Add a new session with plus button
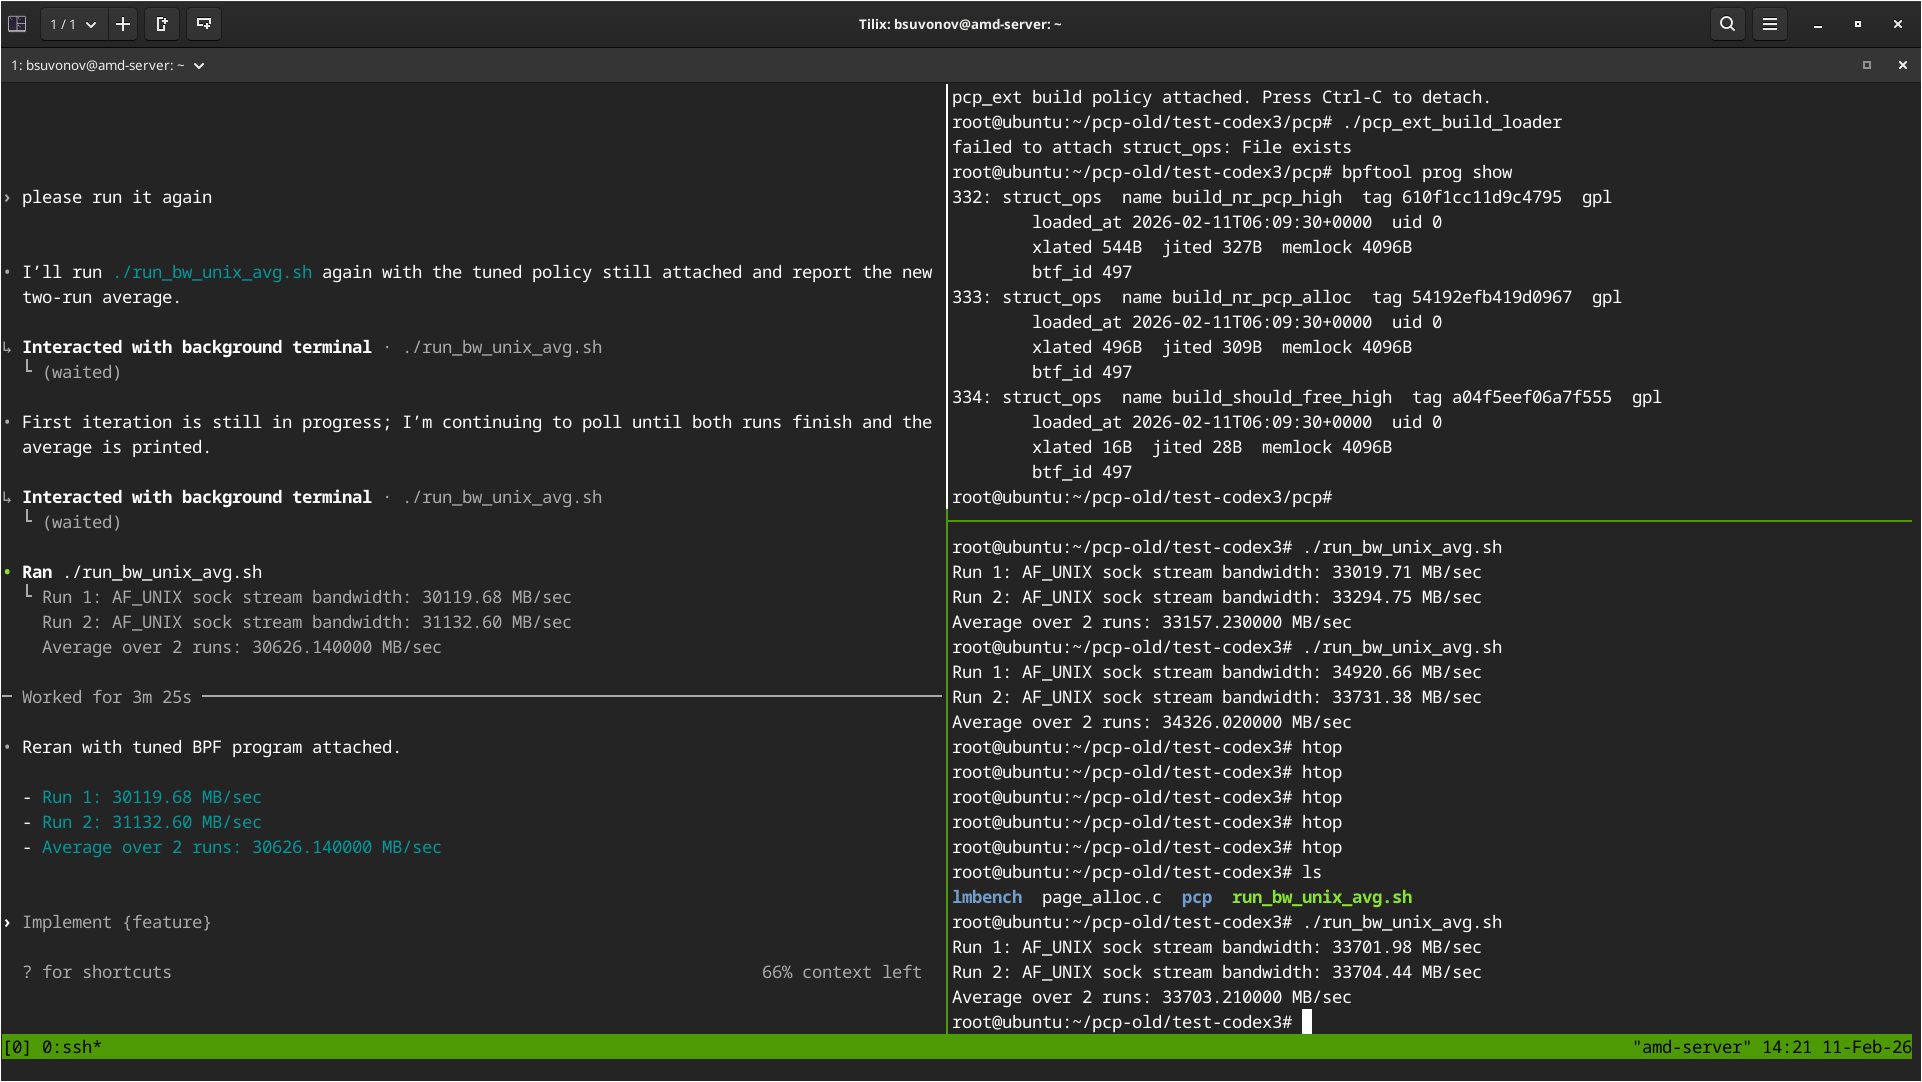 (x=123, y=24)
